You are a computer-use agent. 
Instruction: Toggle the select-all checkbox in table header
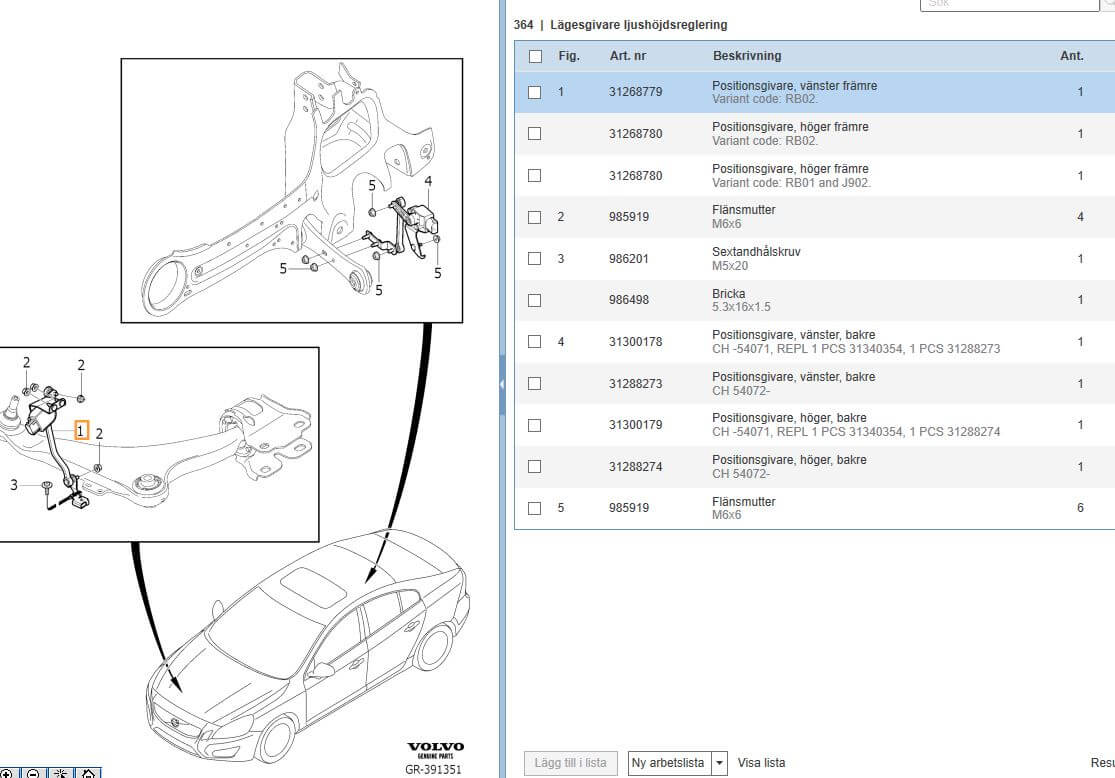point(535,56)
